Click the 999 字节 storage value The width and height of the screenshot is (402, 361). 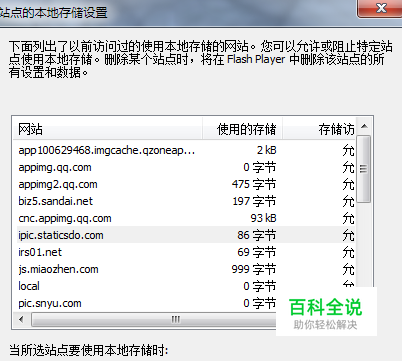pos(254,269)
